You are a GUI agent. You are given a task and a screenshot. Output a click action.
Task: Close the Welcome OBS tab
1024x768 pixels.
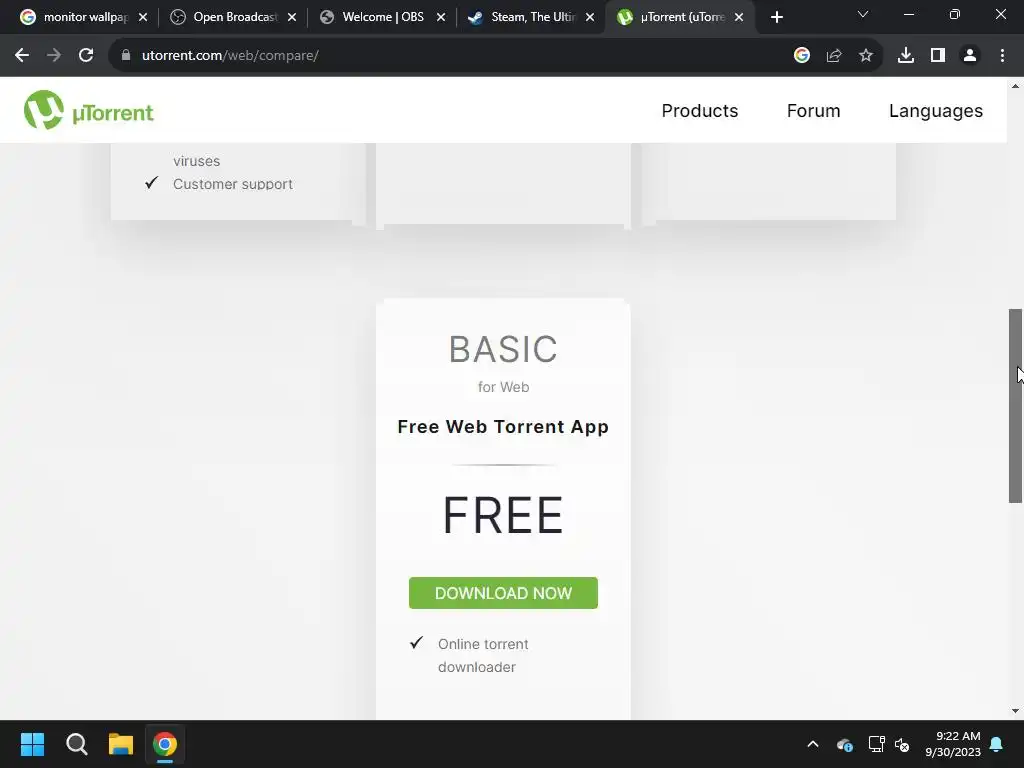441,18
